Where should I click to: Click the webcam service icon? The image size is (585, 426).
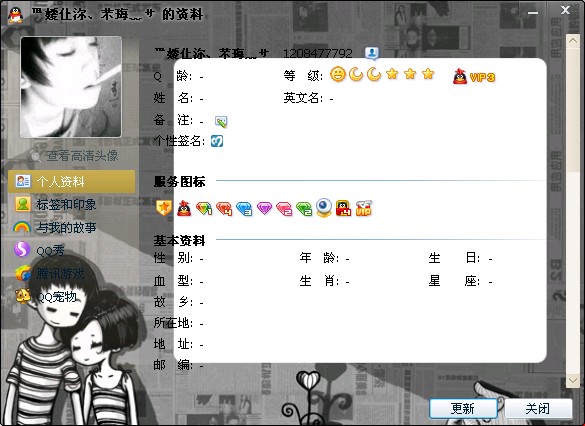pyautogui.click(x=324, y=207)
